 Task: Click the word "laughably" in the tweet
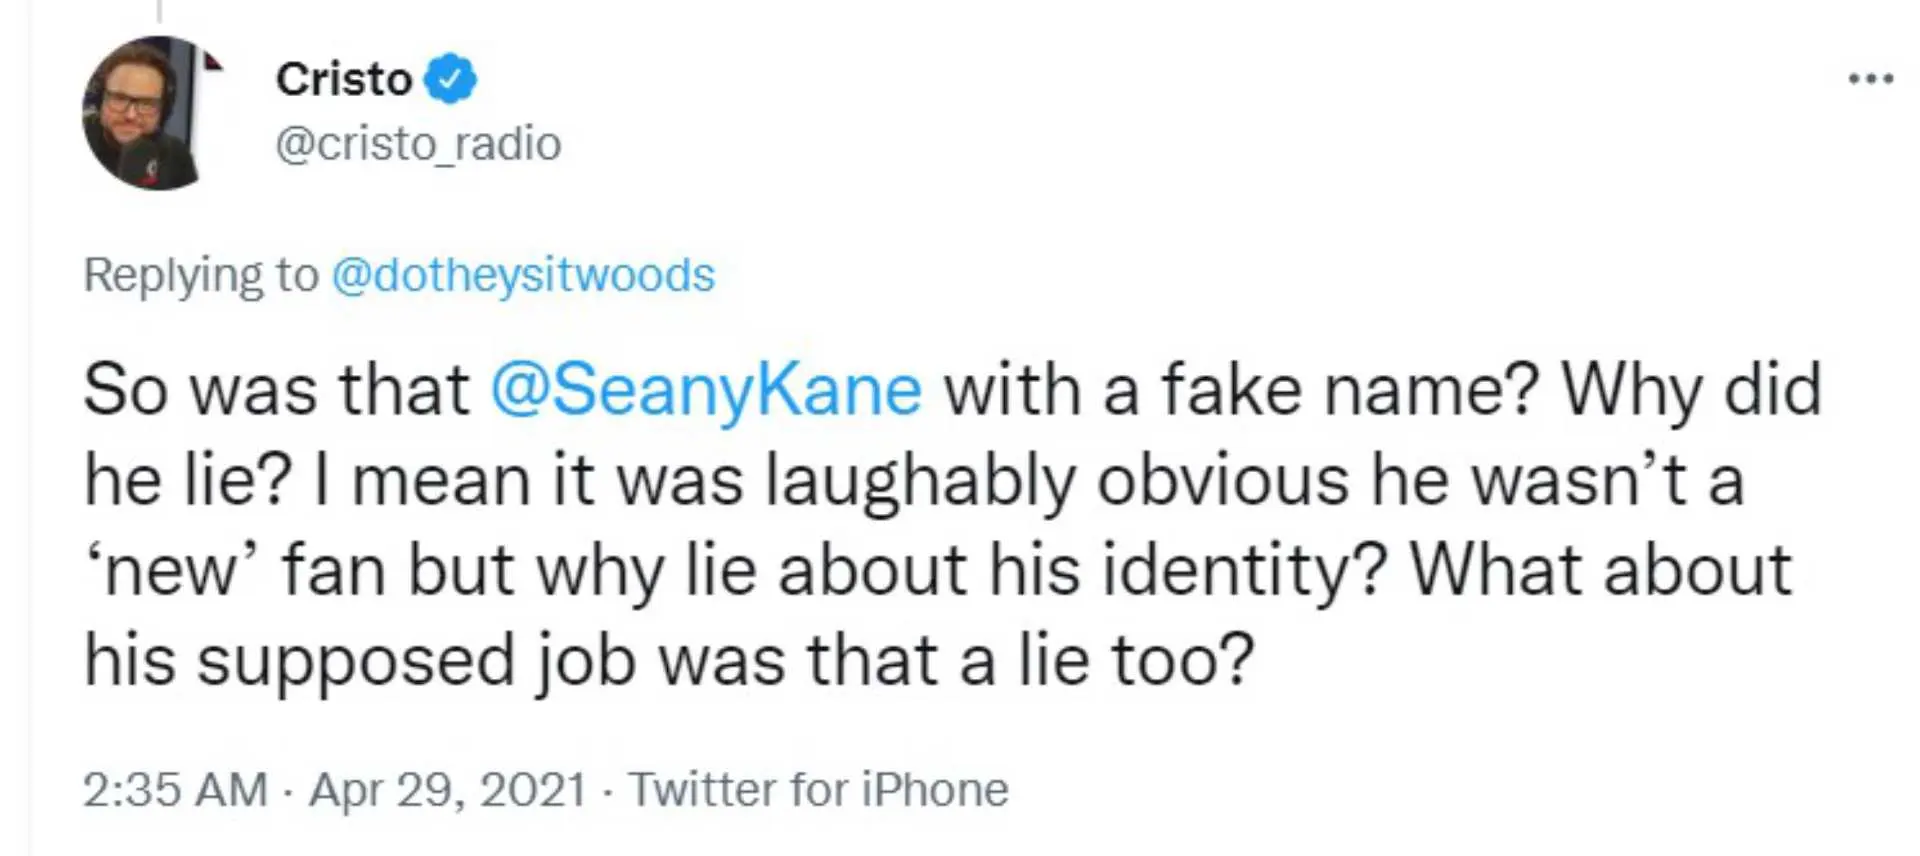(920, 481)
